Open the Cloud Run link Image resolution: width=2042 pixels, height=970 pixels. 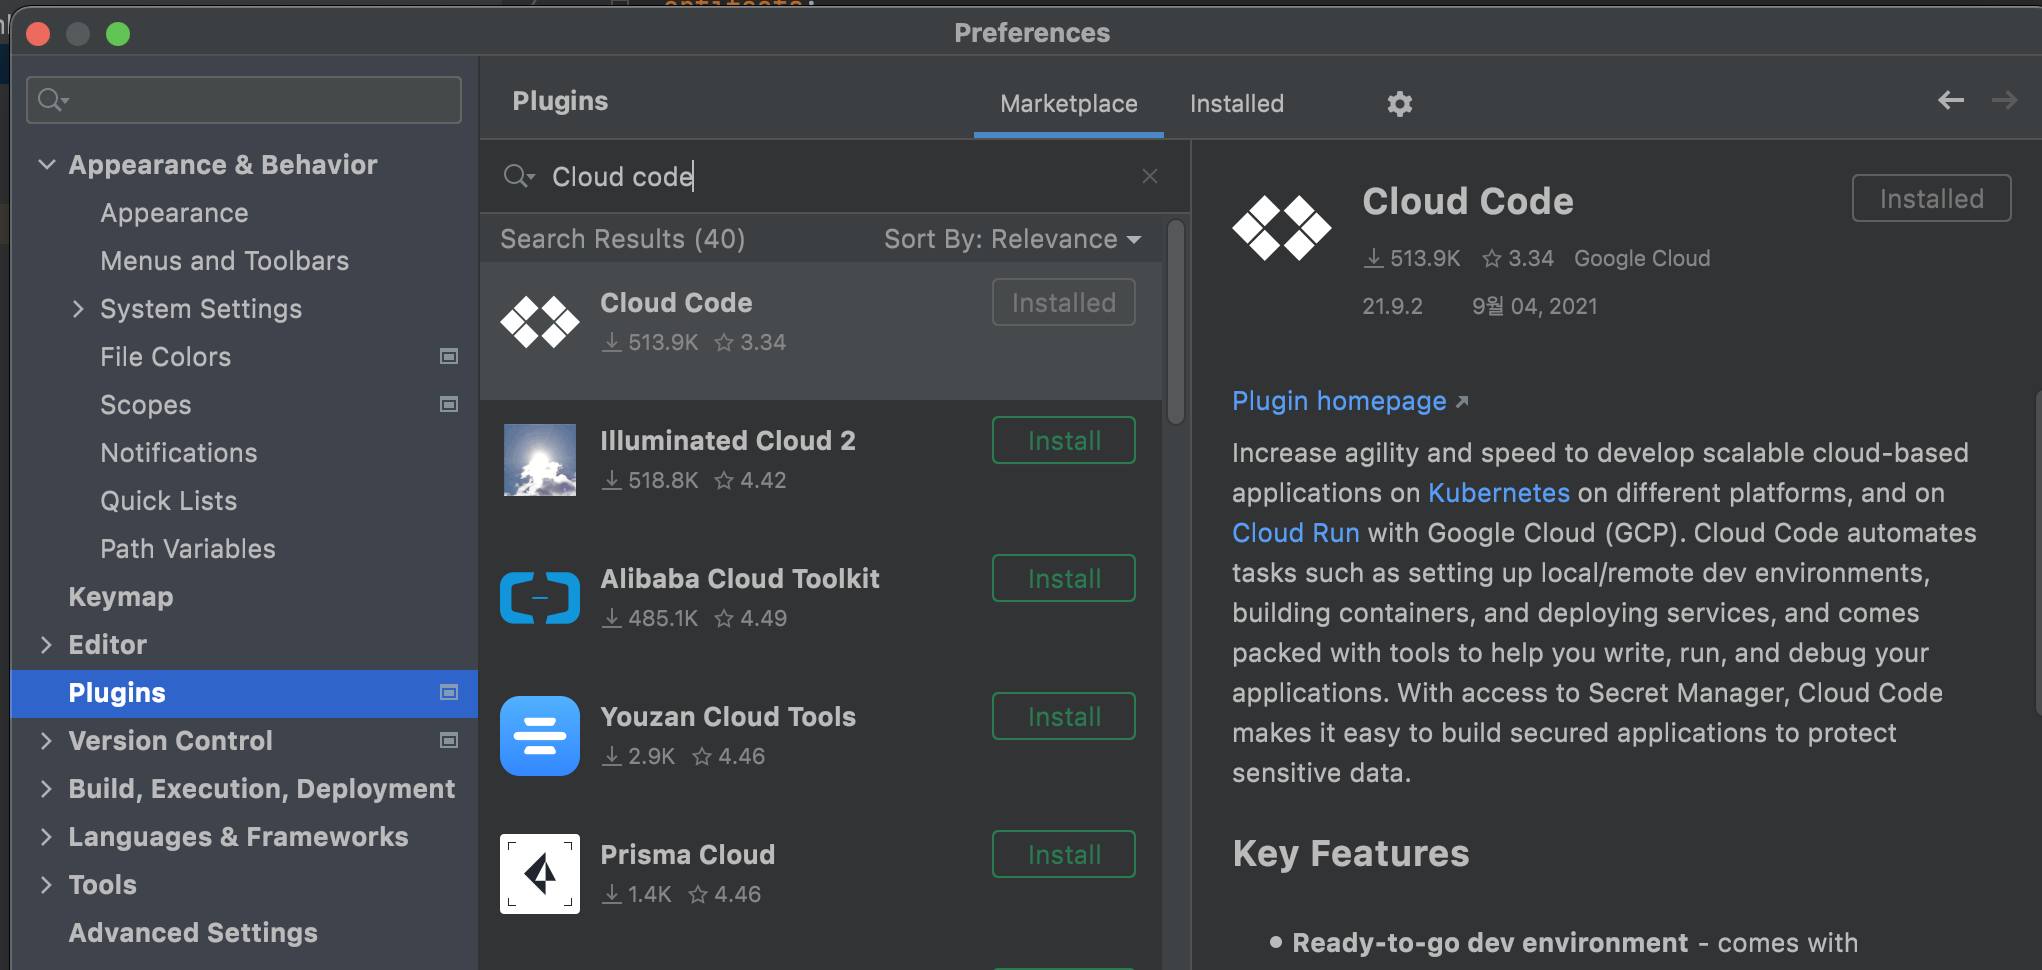[x=1295, y=533]
